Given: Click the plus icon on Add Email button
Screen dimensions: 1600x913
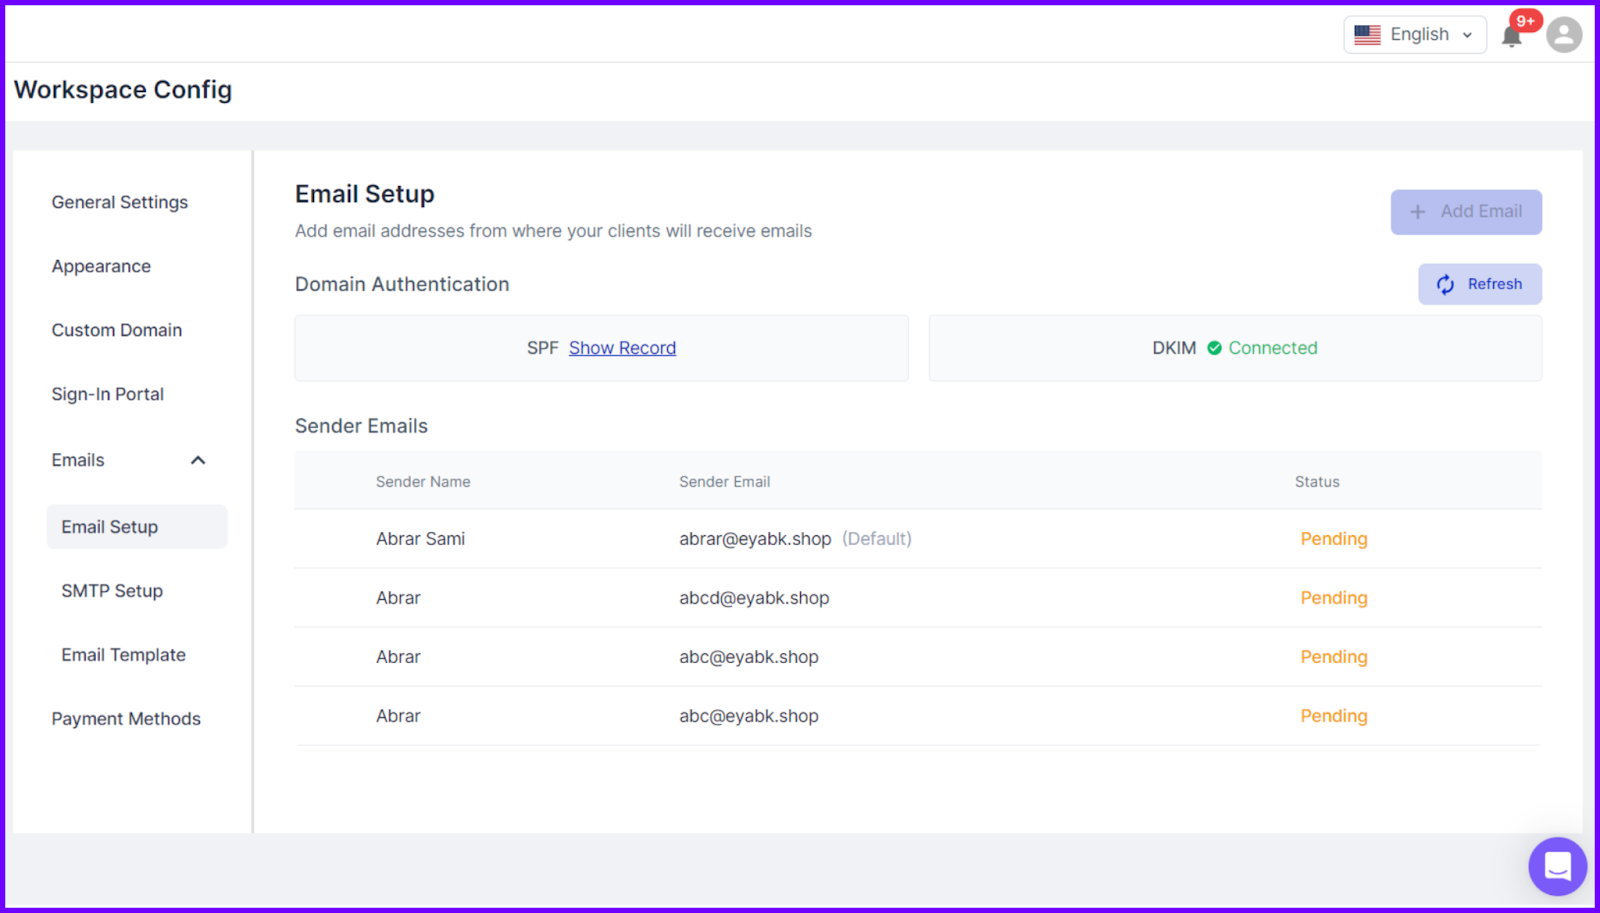Looking at the screenshot, I should coord(1417,212).
